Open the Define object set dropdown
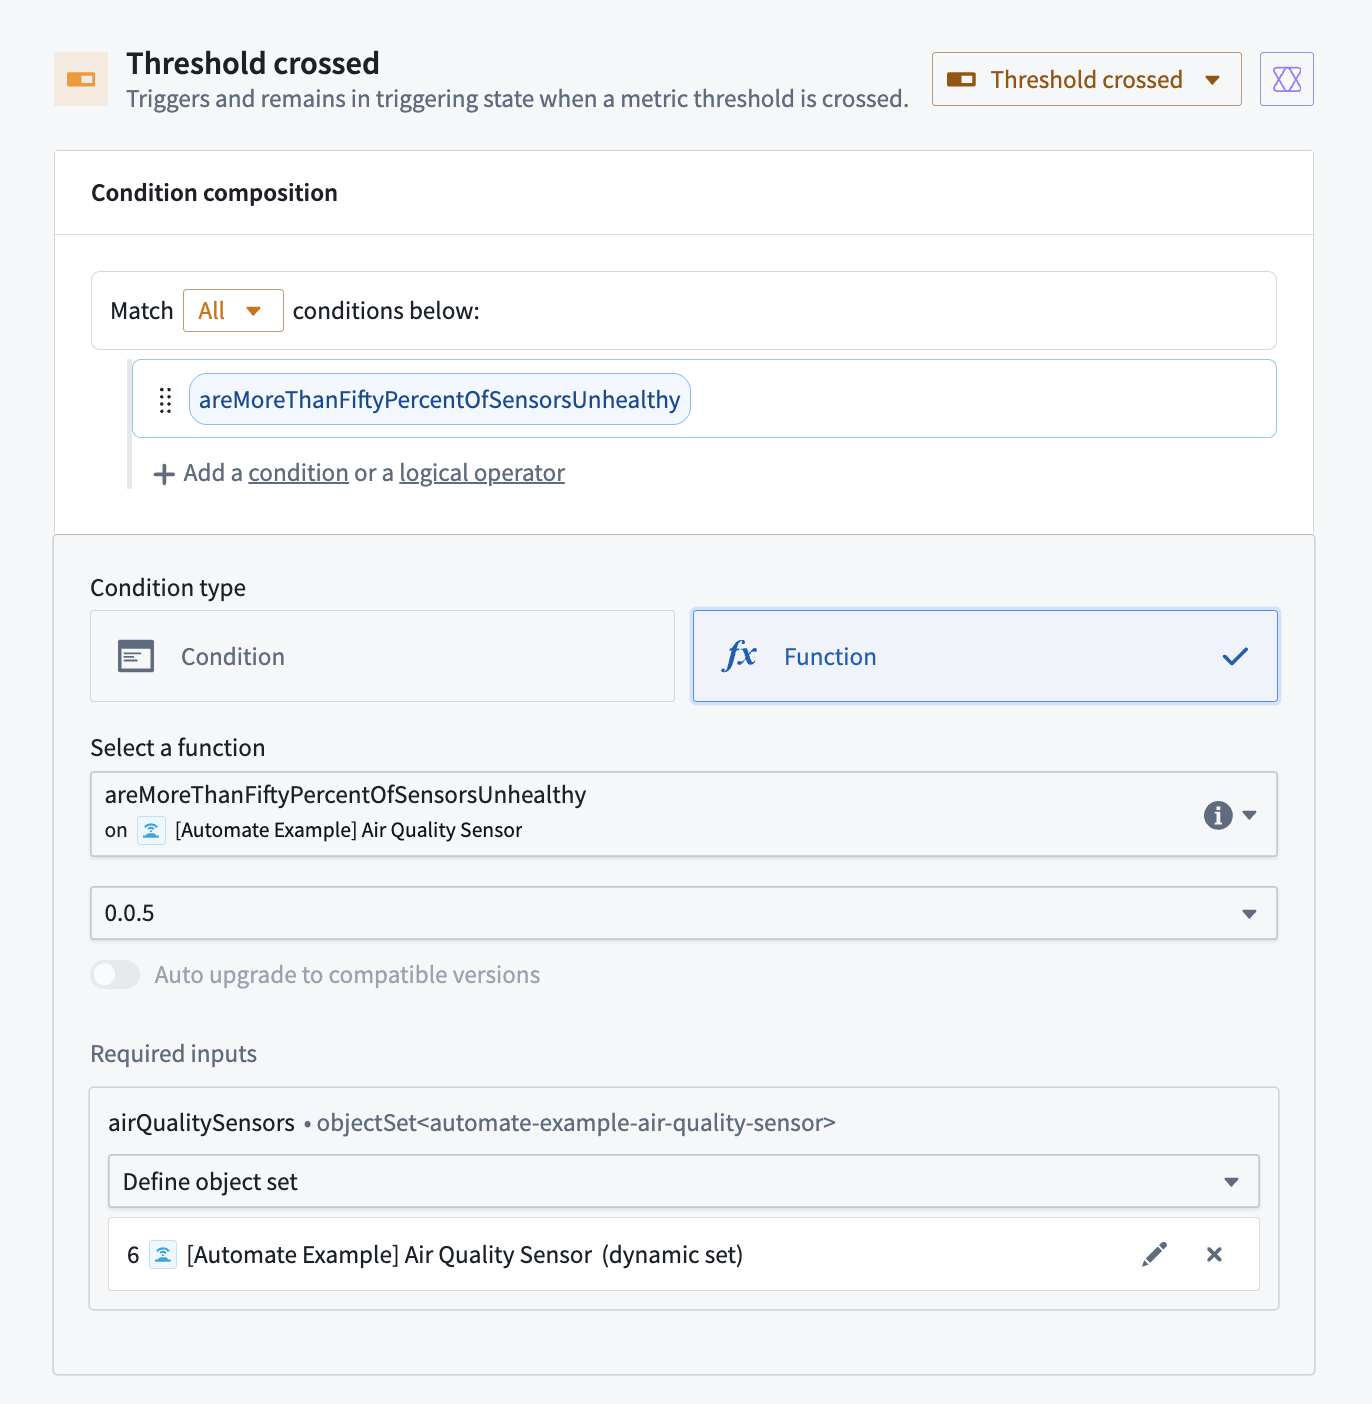The width and height of the screenshot is (1372, 1404). (684, 1181)
